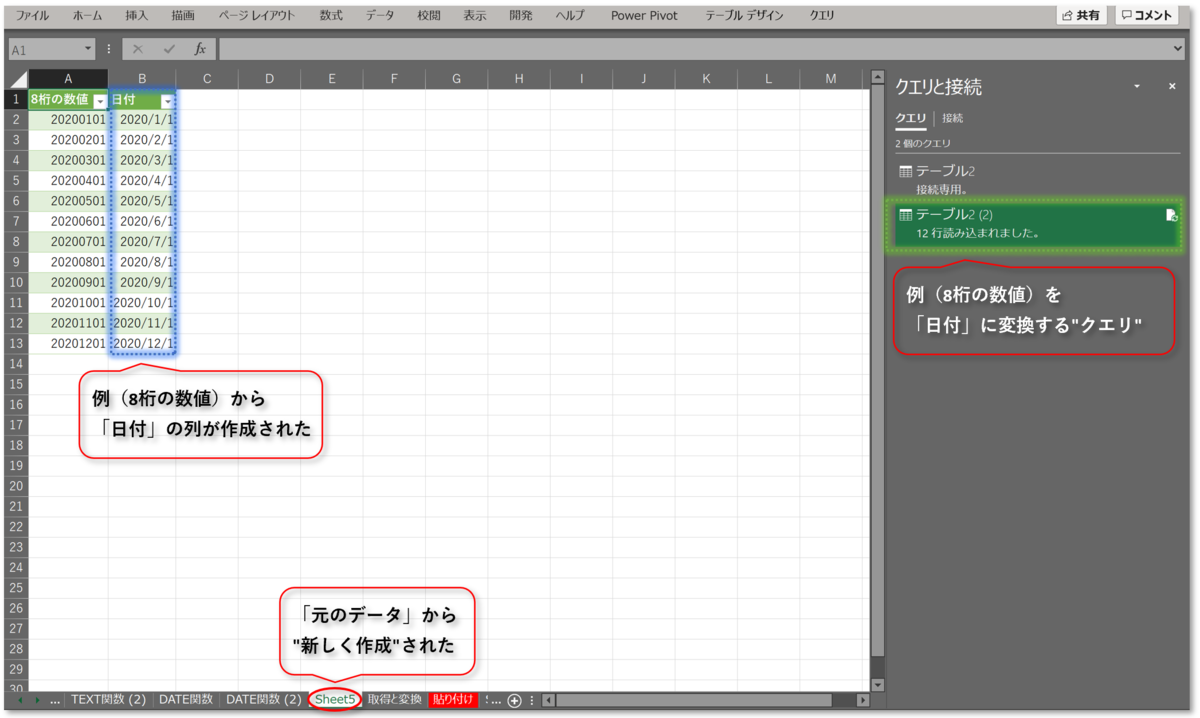Screen dimensions: 1200x718
Task: Click the new sheet plus icon
Action: (x=514, y=700)
